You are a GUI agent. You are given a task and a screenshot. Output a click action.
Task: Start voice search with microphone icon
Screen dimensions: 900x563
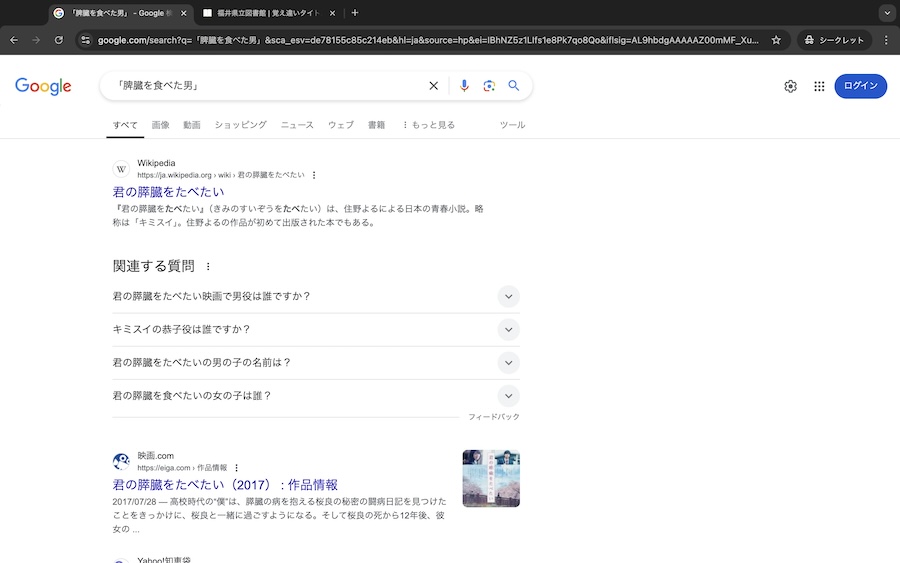click(464, 86)
